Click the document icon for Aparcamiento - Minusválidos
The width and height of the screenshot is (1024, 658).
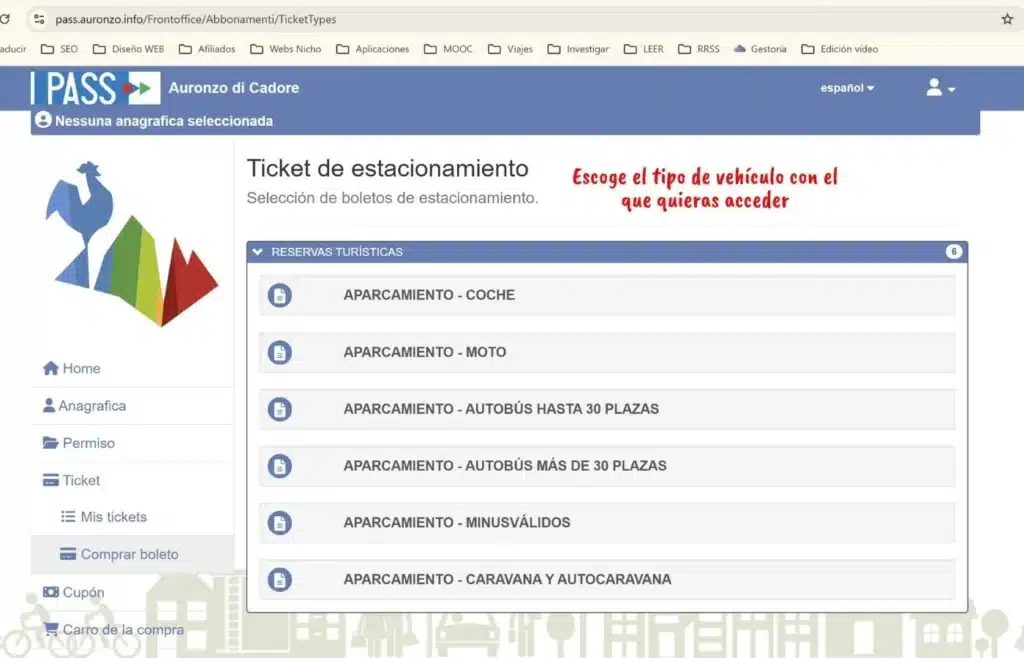pos(280,523)
